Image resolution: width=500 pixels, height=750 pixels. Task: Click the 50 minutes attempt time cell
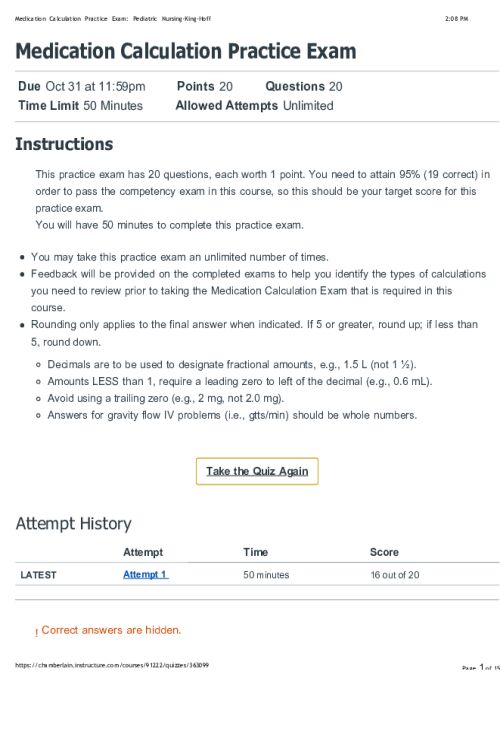click(x=266, y=574)
